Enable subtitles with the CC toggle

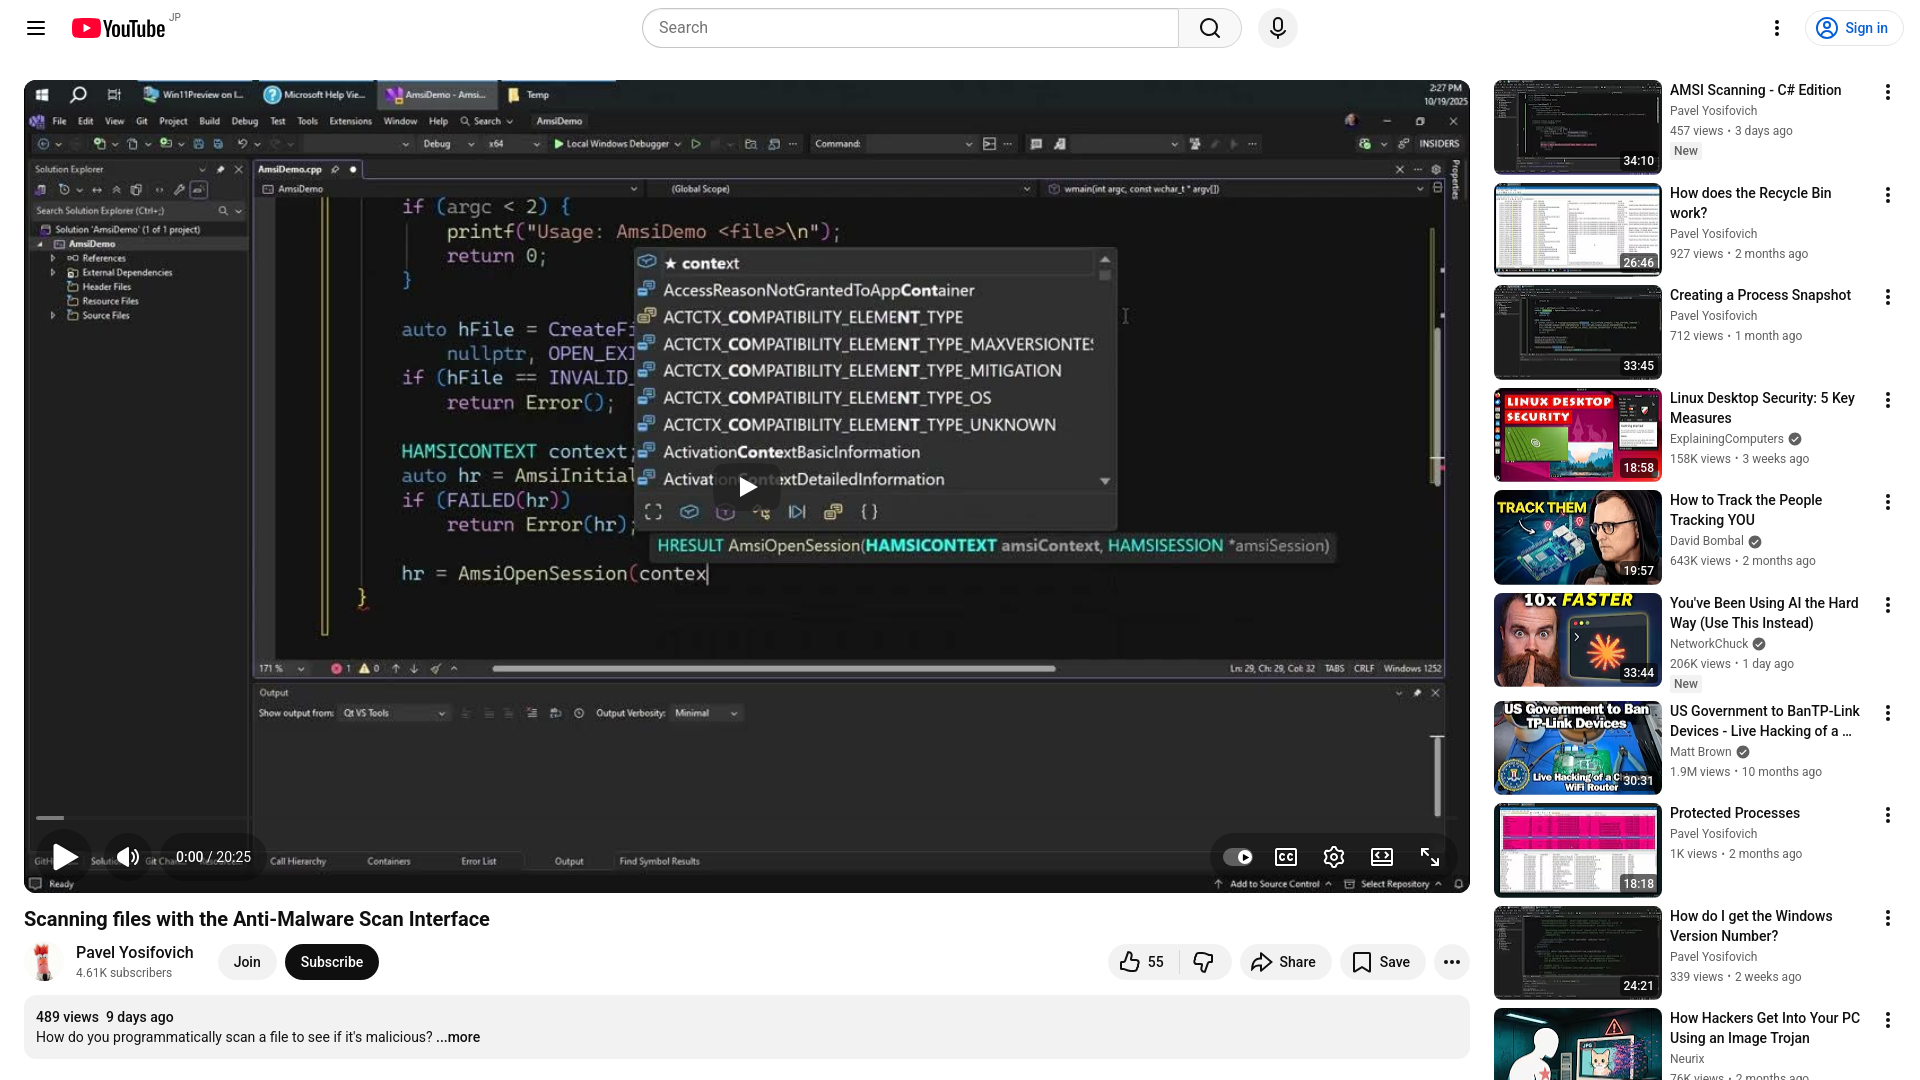1285,857
